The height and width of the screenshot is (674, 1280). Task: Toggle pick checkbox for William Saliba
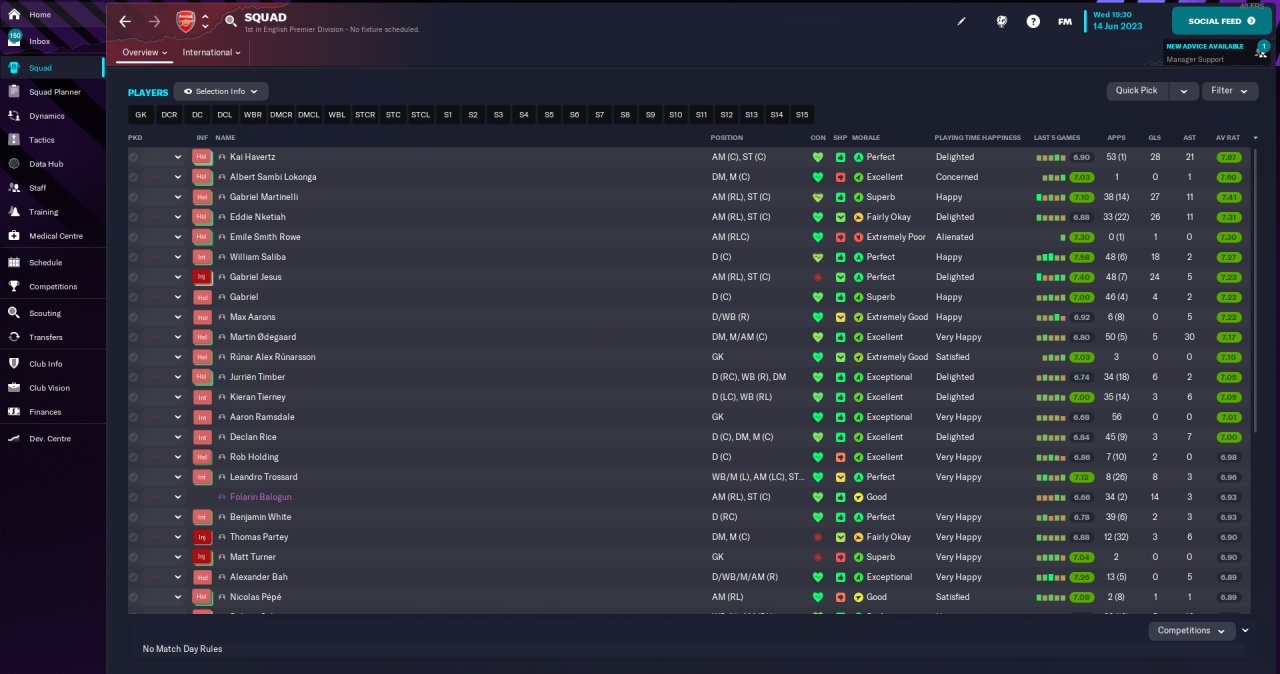point(134,257)
